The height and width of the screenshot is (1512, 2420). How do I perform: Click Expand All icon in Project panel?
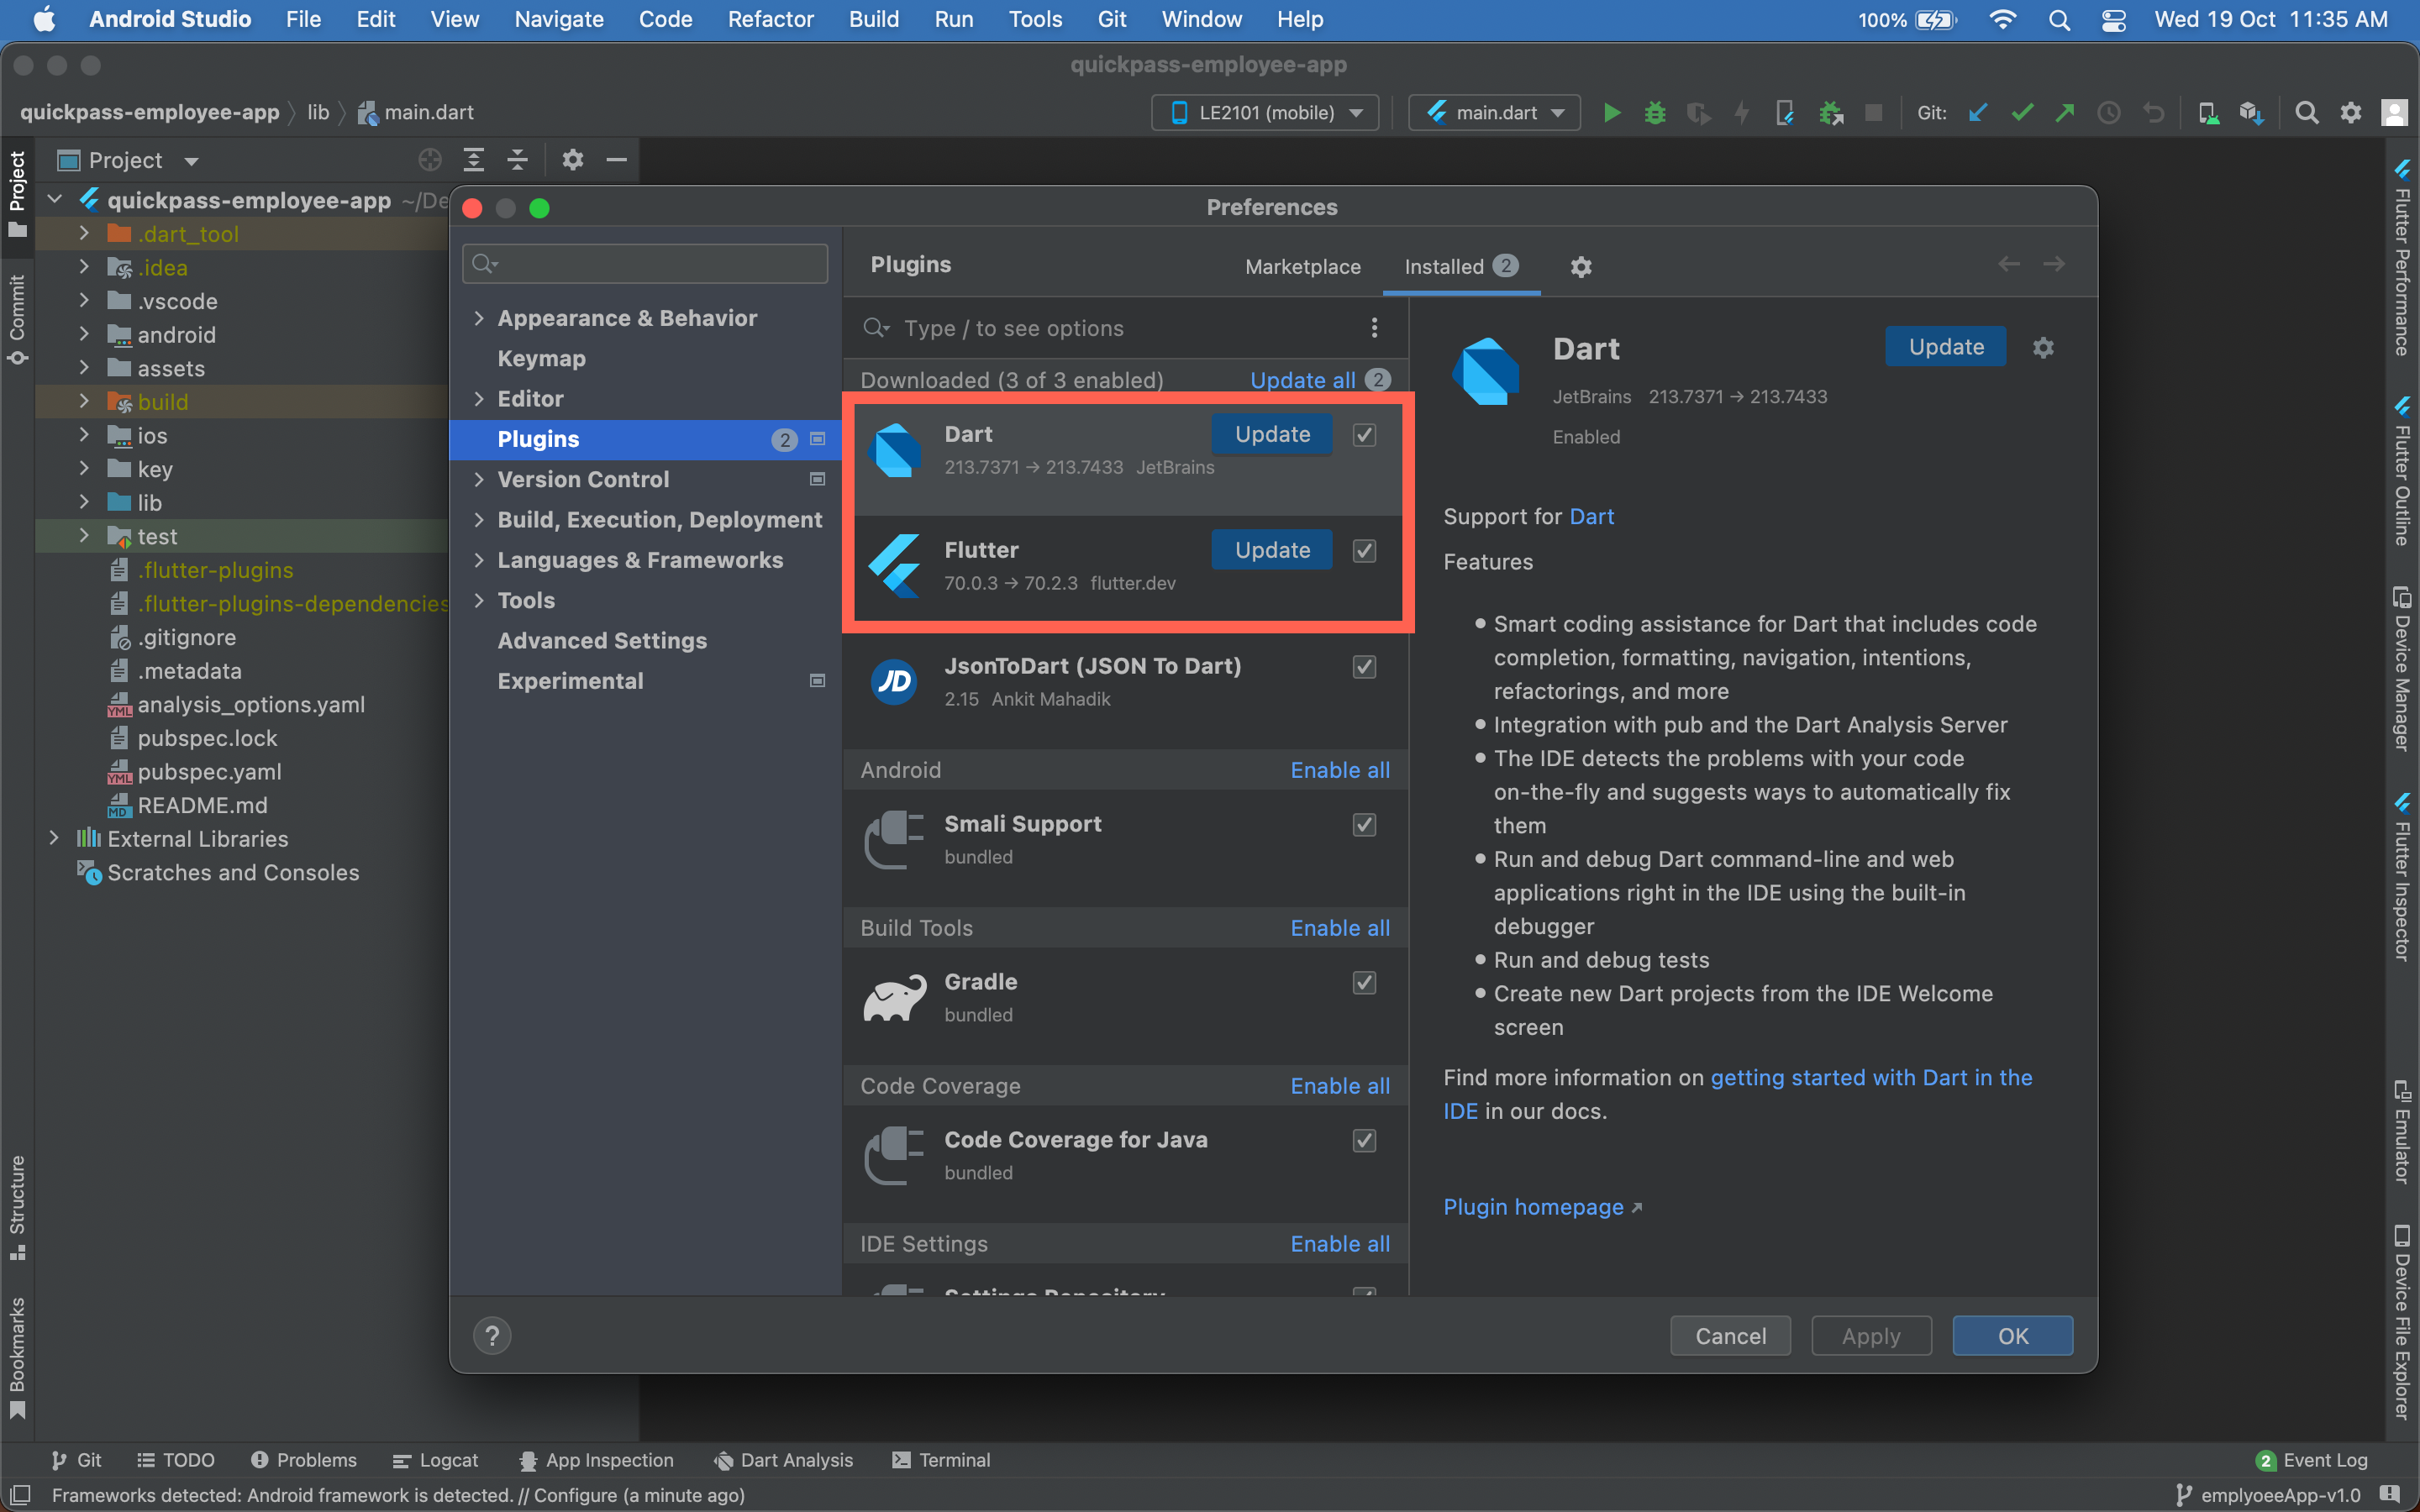[474, 160]
